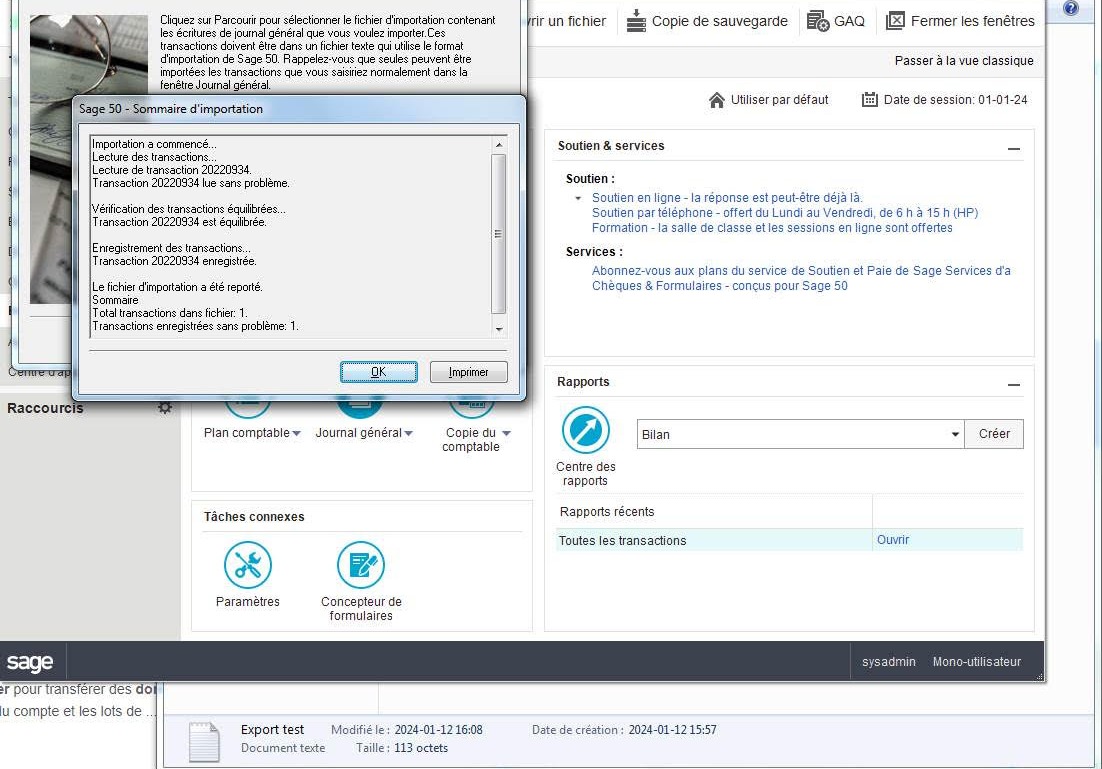The height and width of the screenshot is (769, 1102).
Task: Open the Soutien en ligne link
Action: point(727,198)
